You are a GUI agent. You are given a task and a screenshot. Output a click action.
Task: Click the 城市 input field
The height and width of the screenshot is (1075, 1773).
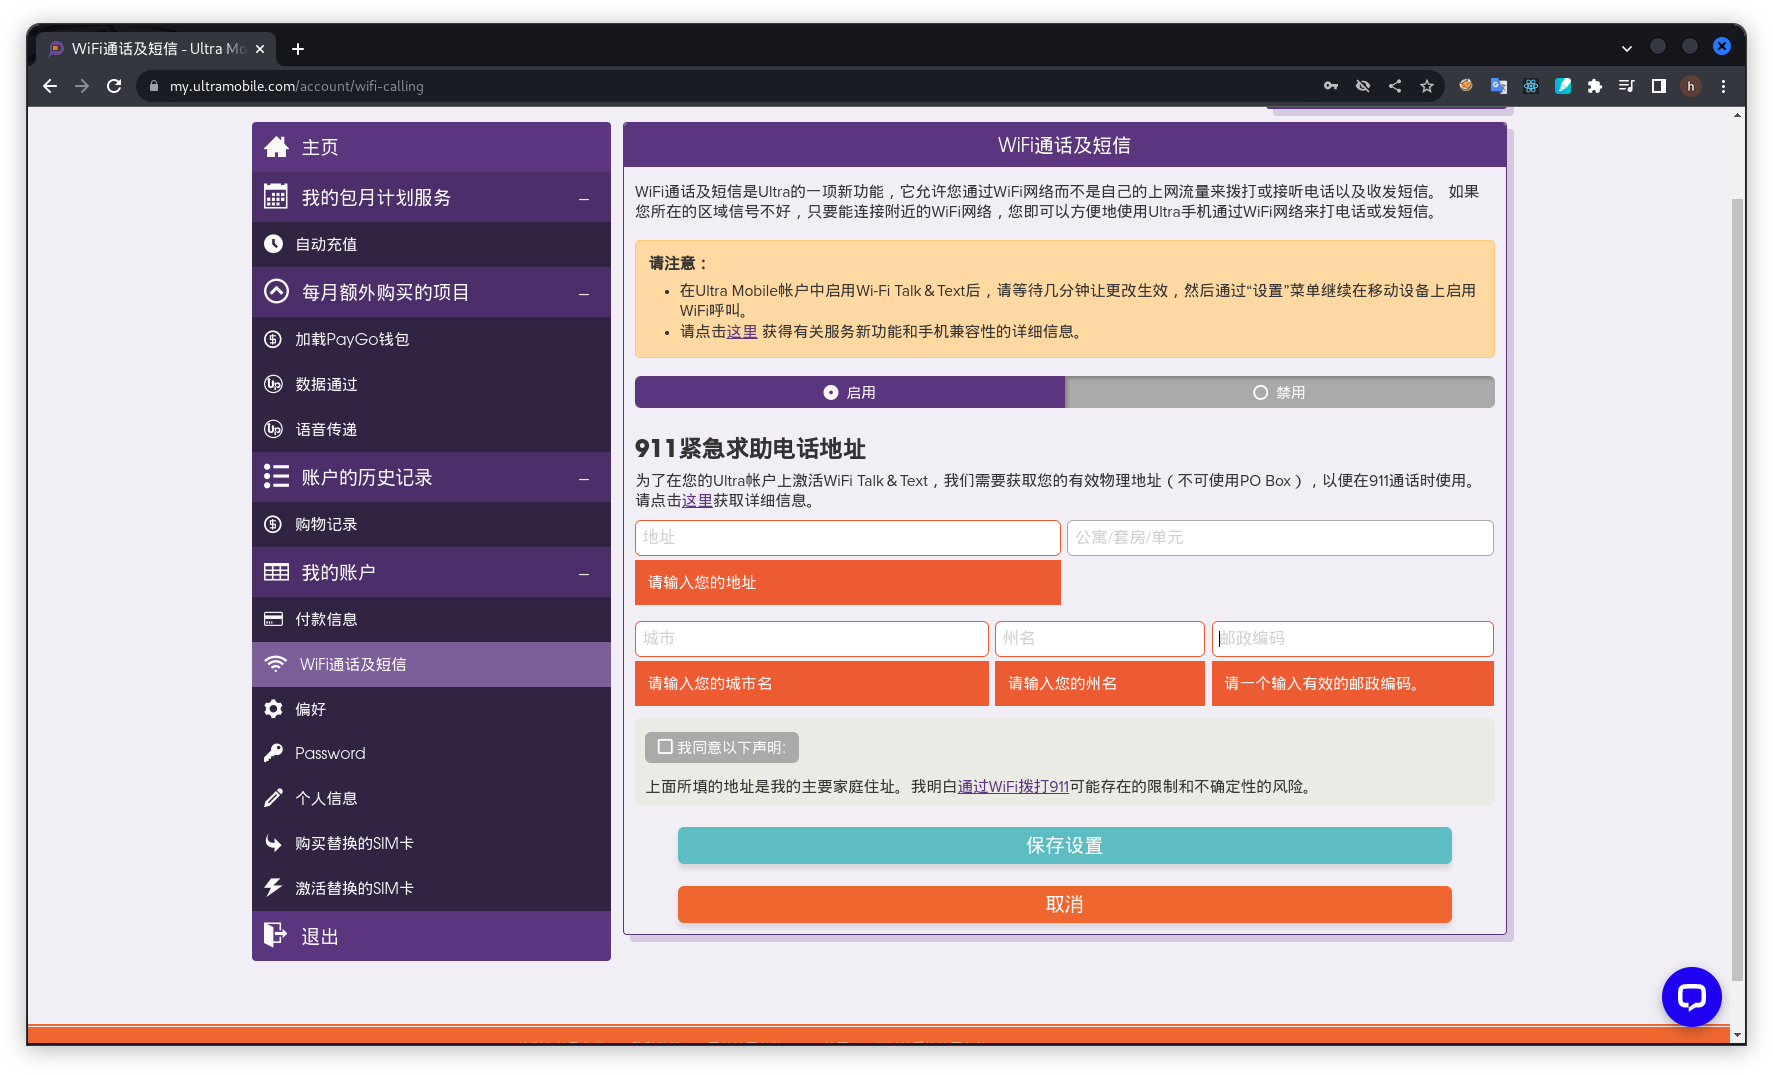click(811, 638)
